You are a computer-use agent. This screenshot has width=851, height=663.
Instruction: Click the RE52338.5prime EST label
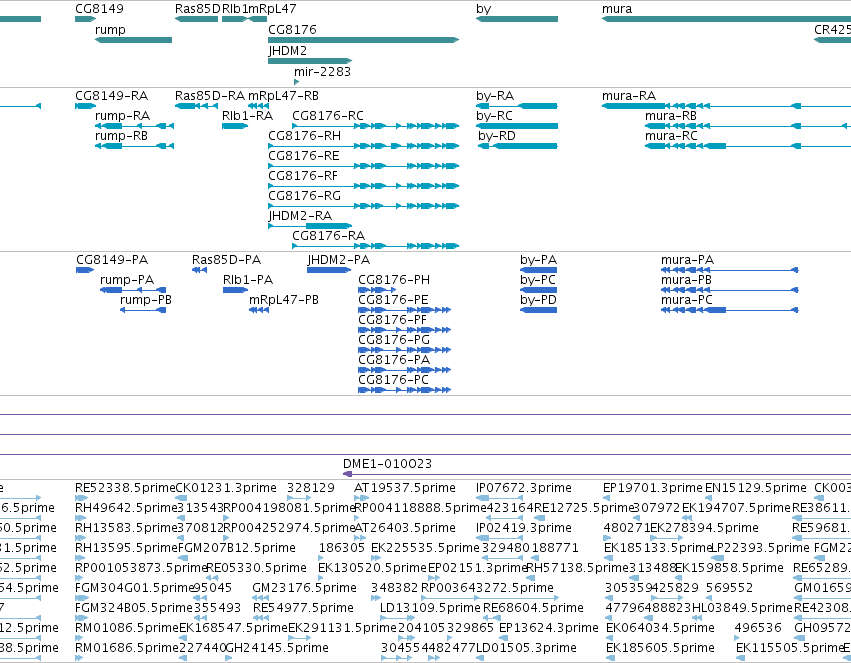coord(125,488)
